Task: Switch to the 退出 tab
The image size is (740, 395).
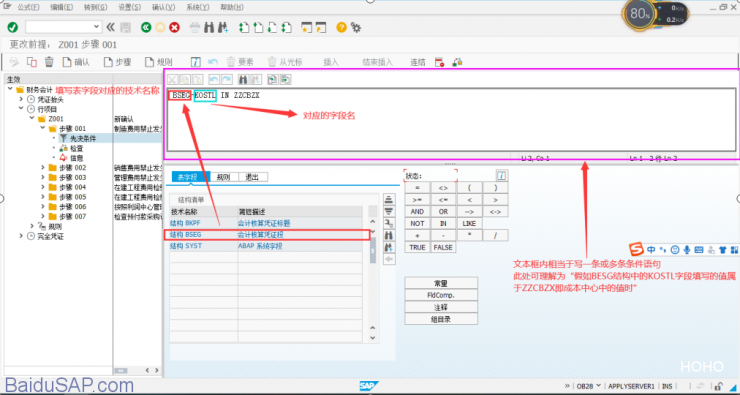Action: [252, 177]
